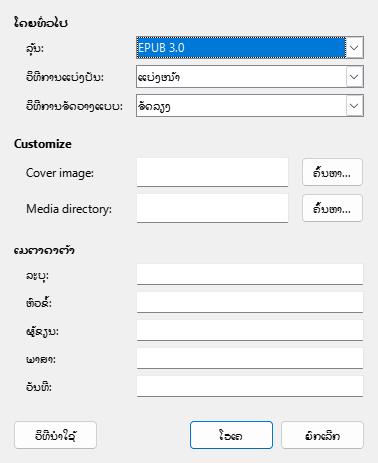Focus the date (ວັນທີ) metadata field
378x463 pixels.
[250, 386]
